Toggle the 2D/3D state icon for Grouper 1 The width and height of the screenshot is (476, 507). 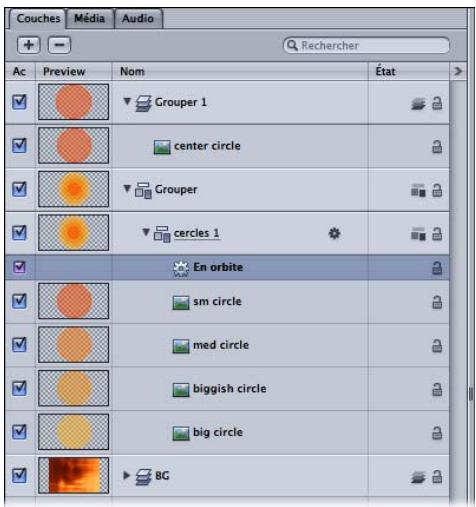418,104
